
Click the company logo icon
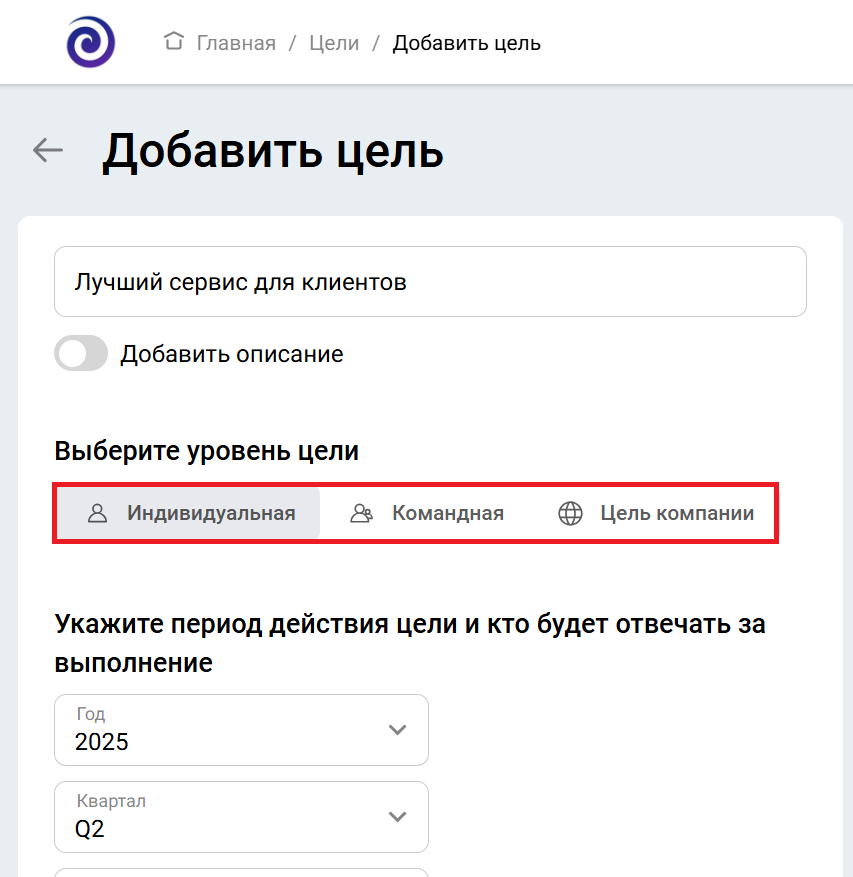coord(90,42)
